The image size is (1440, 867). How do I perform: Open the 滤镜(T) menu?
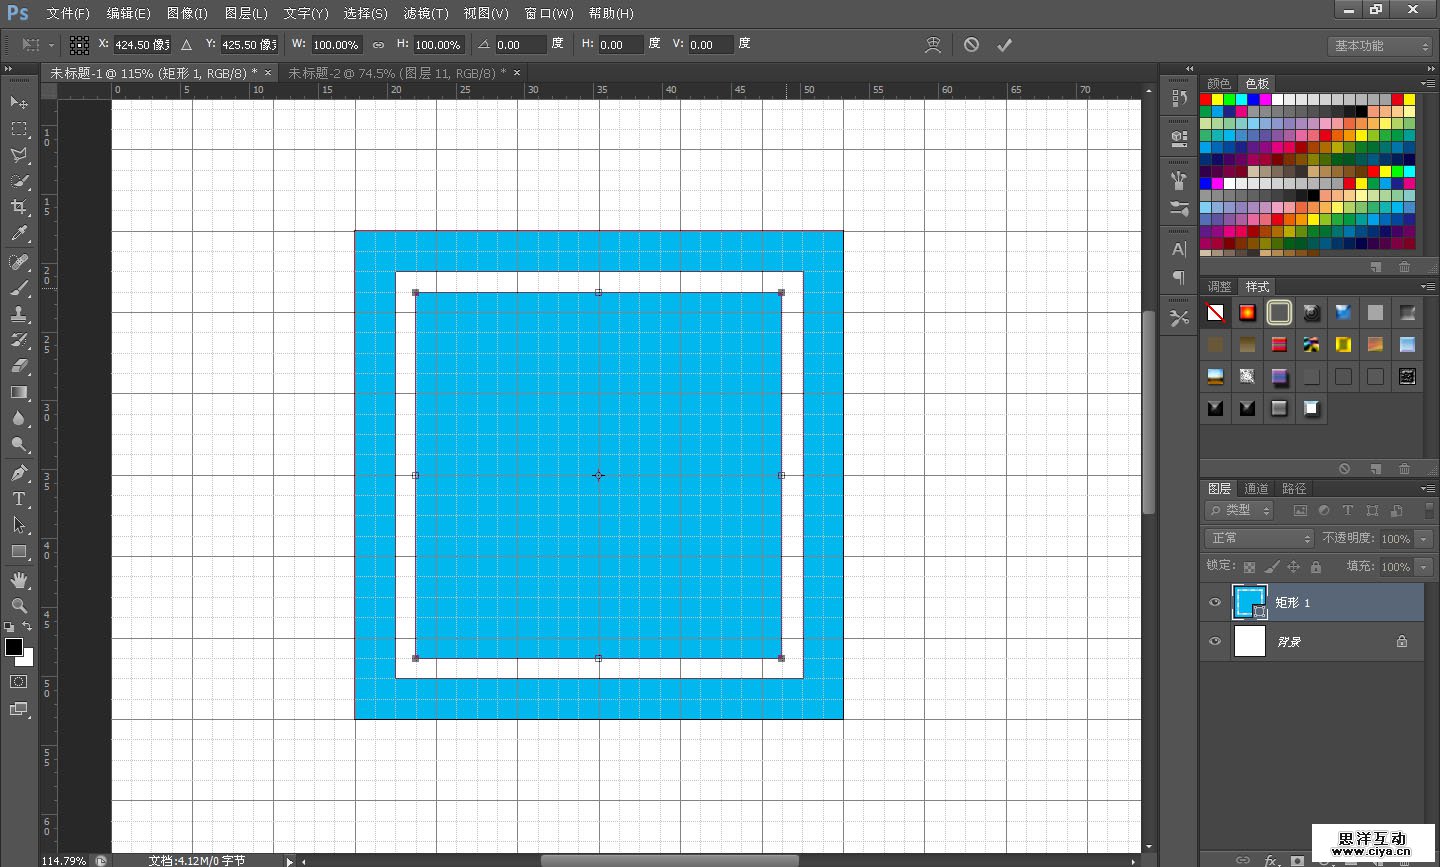click(x=425, y=13)
